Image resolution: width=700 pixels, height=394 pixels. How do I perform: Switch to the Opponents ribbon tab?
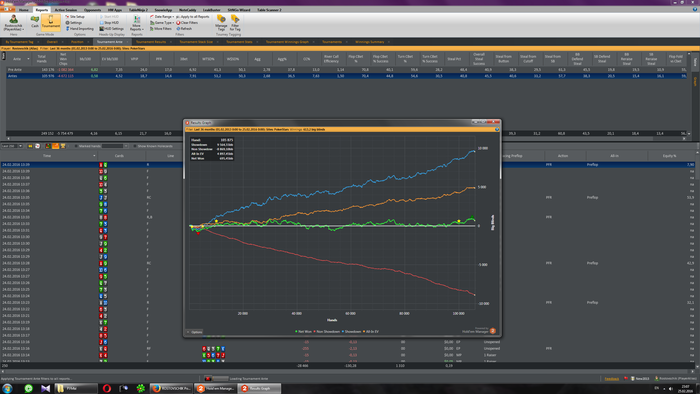(x=92, y=9)
